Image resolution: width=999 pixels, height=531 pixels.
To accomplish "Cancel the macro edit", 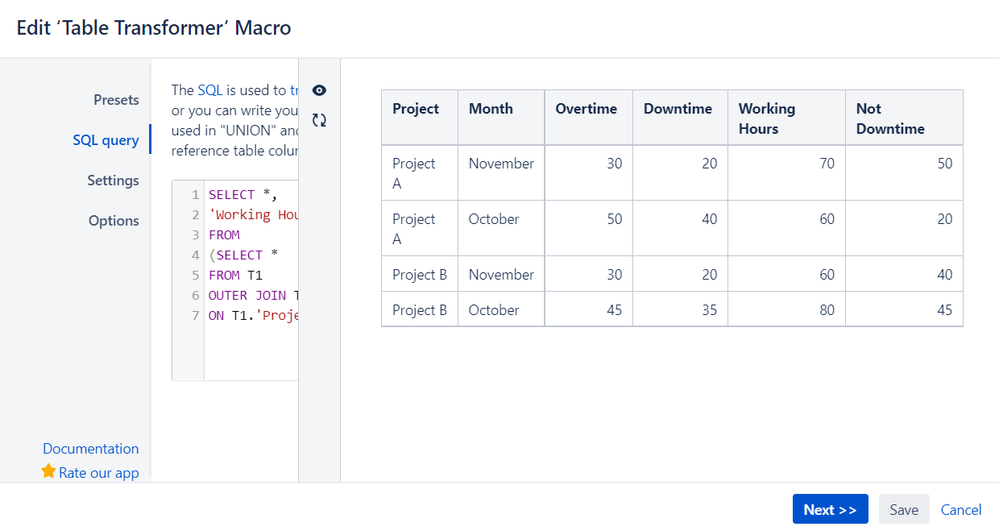I will coord(961,510).
